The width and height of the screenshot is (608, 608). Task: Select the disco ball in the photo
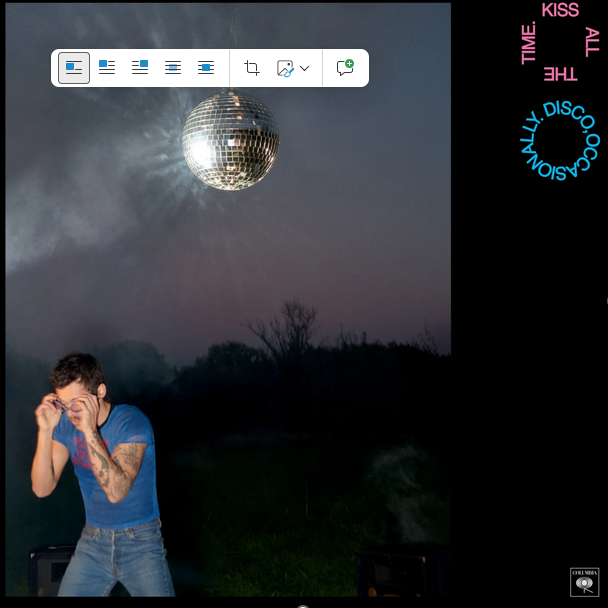[x=231, y=140]
